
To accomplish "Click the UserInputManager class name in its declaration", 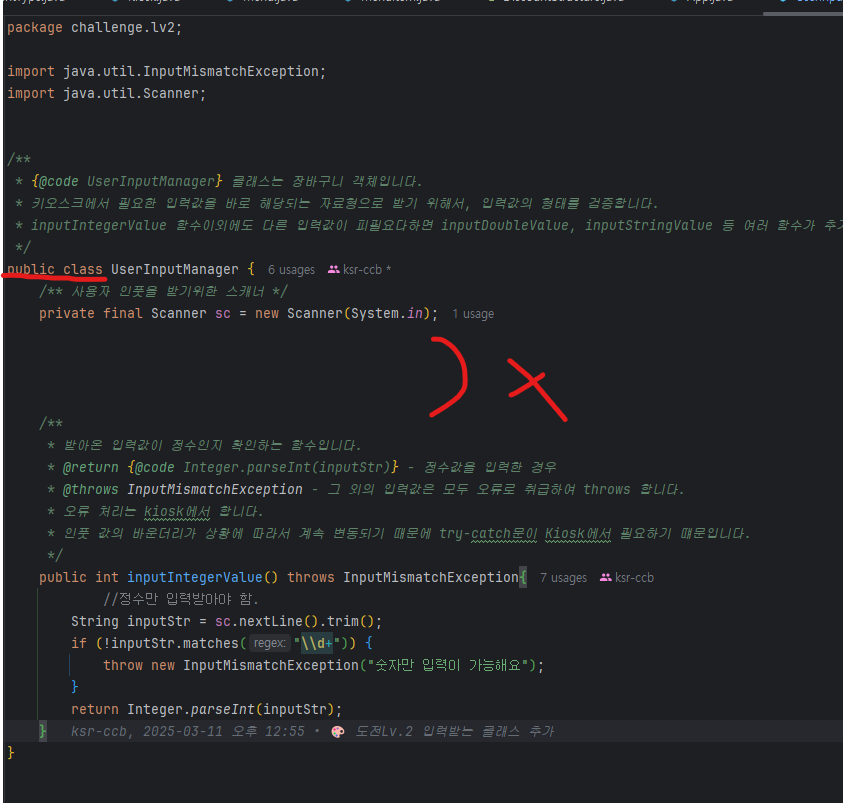I will (175, 269).
